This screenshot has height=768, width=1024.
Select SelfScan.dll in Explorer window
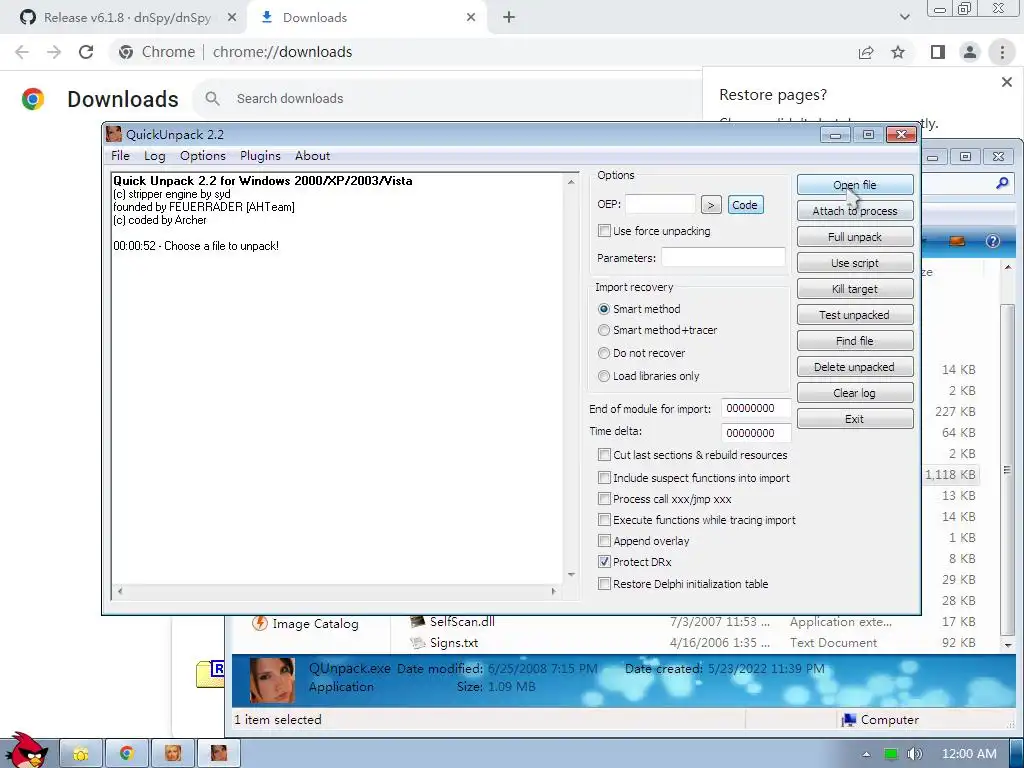point(462,622)
